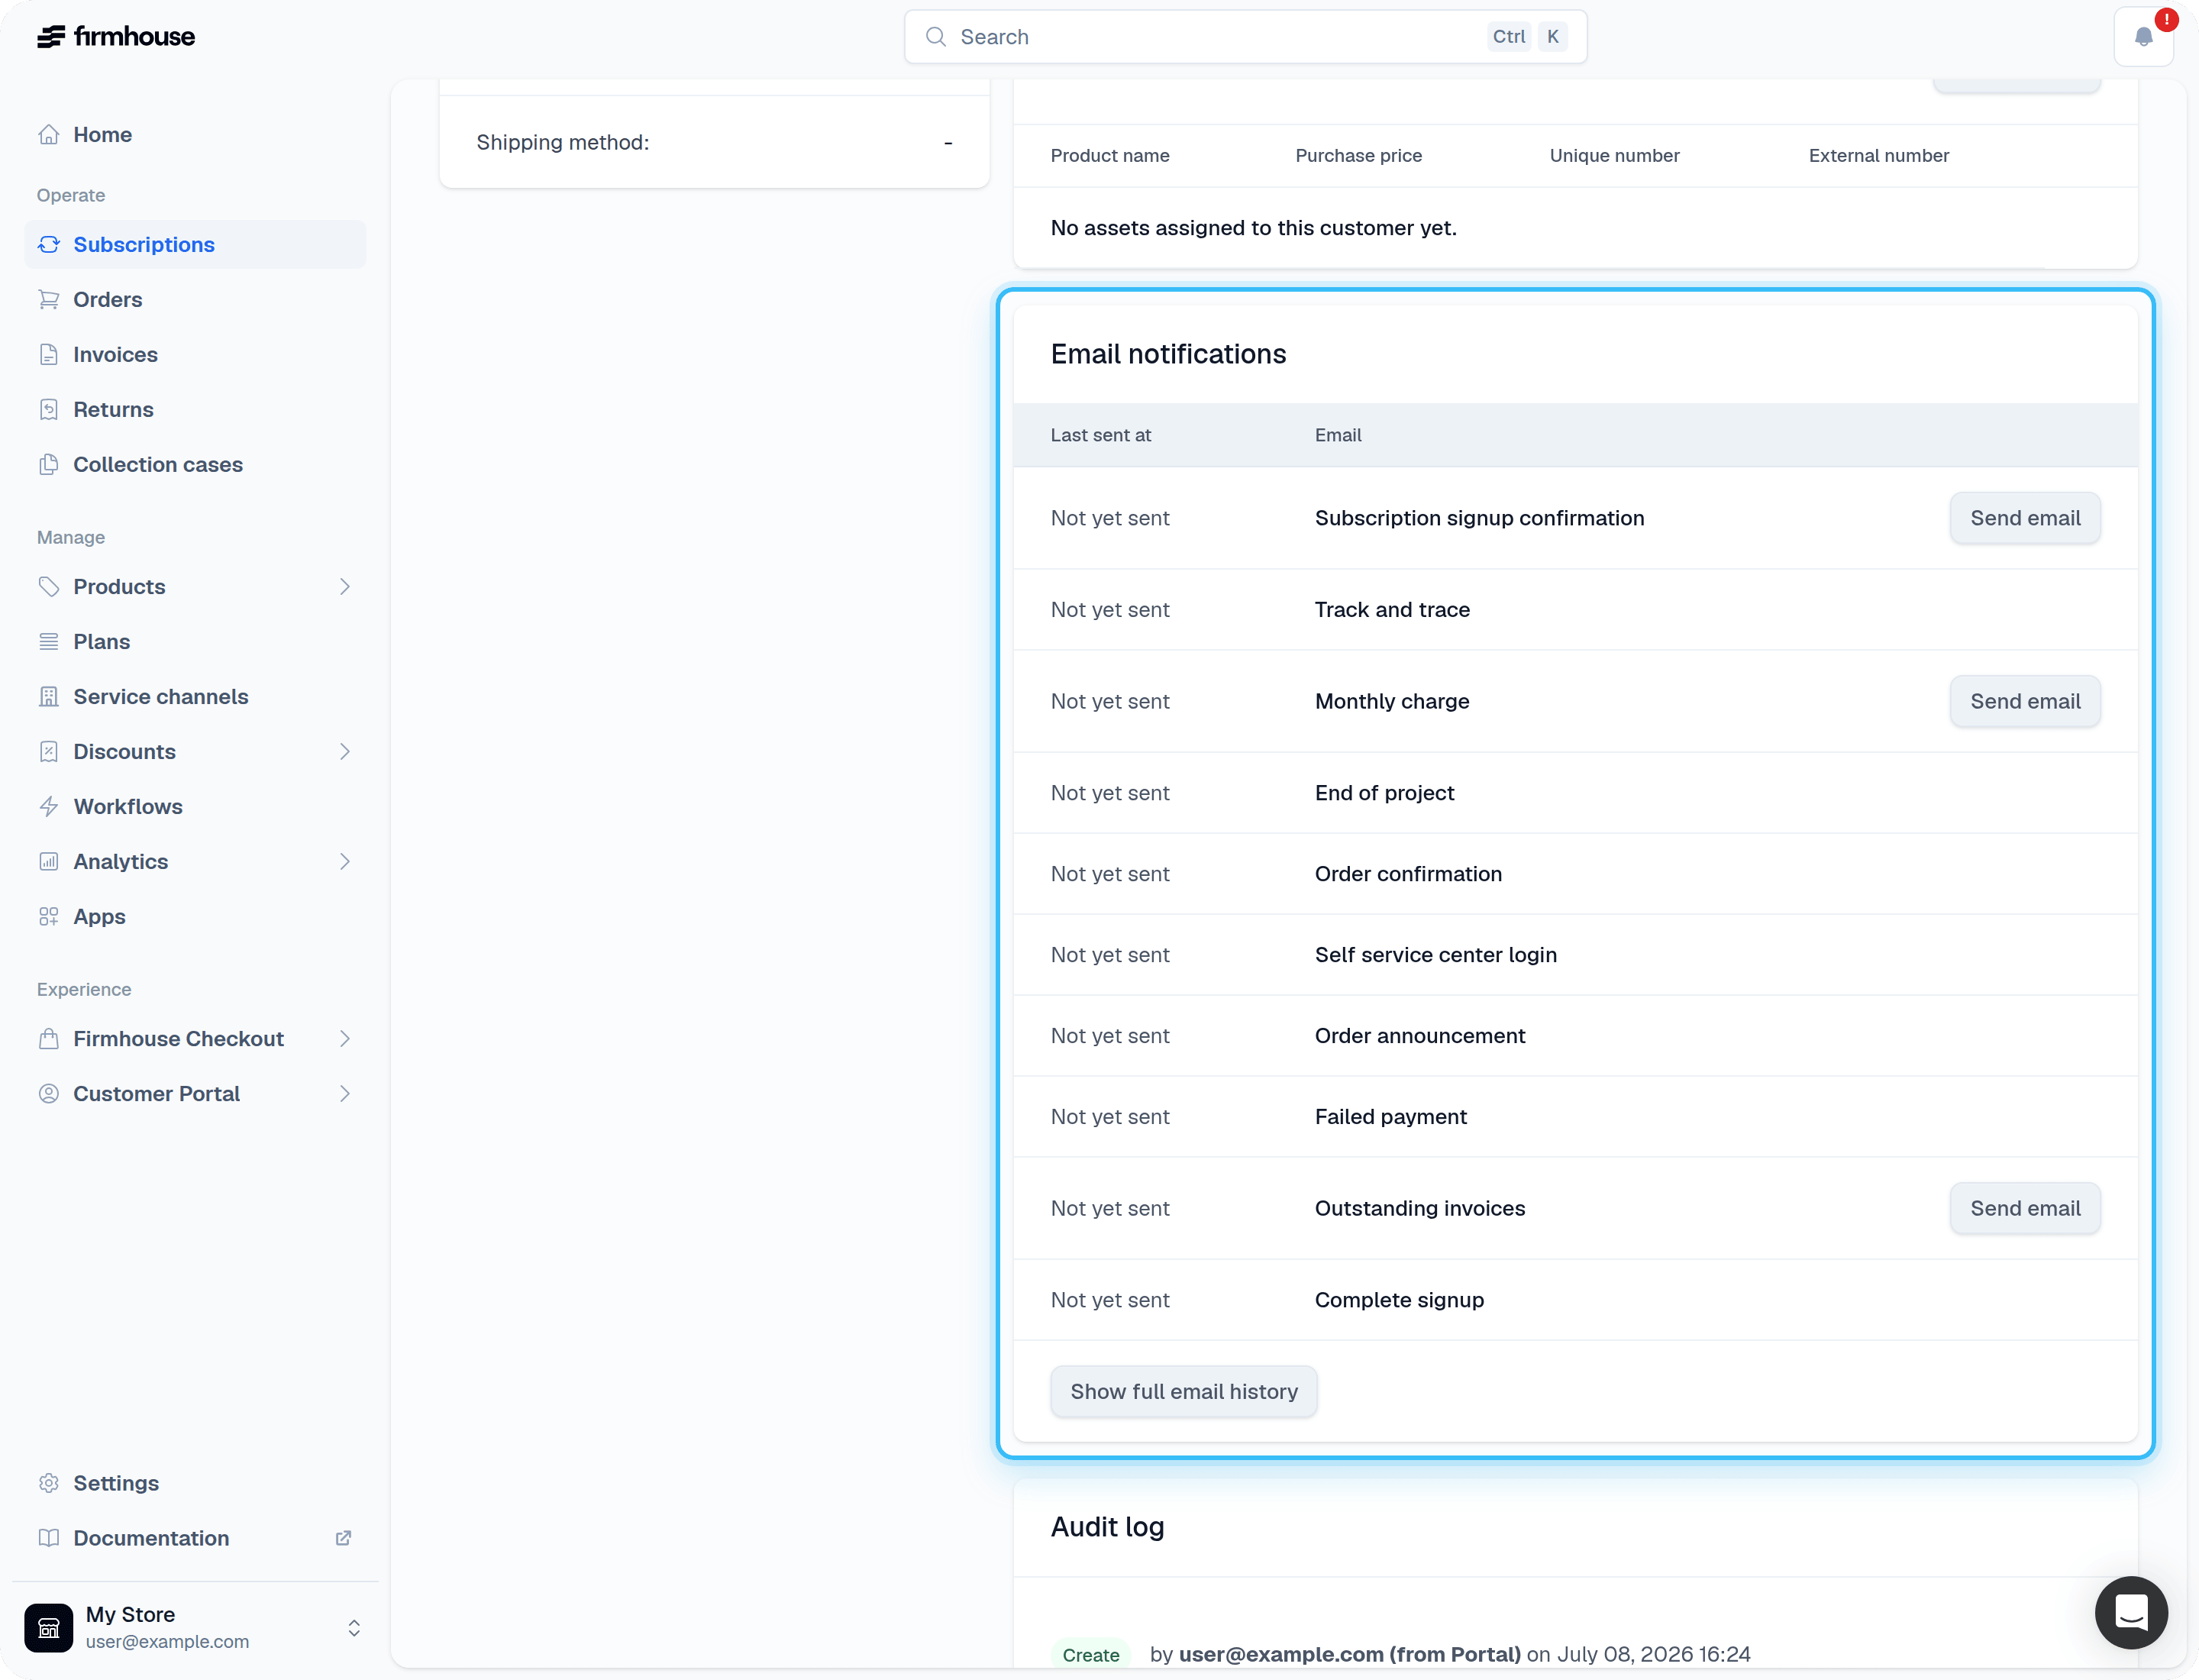Click the Track and trace row text
This screenshot has width=2199, height=1680.
[1392, 609]
